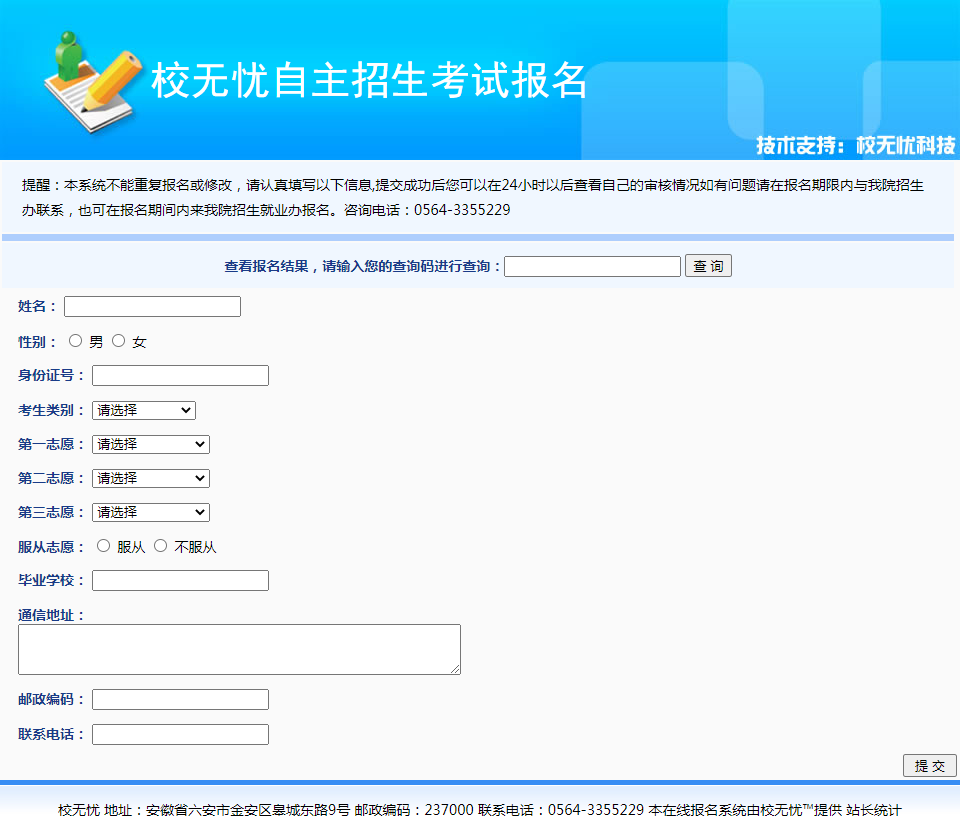Focus the query code input field
The image size is (960, 840).
click(593, 266)
